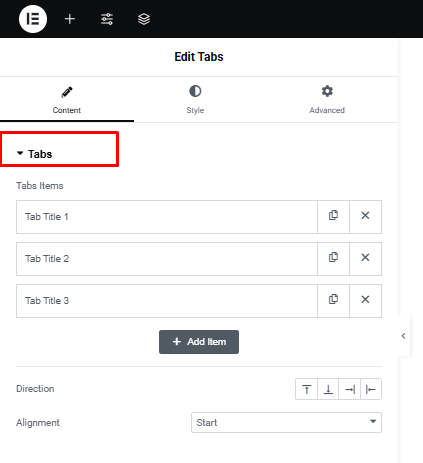
Task: Open site settings sliders icon
Action: tap(107, 19)
